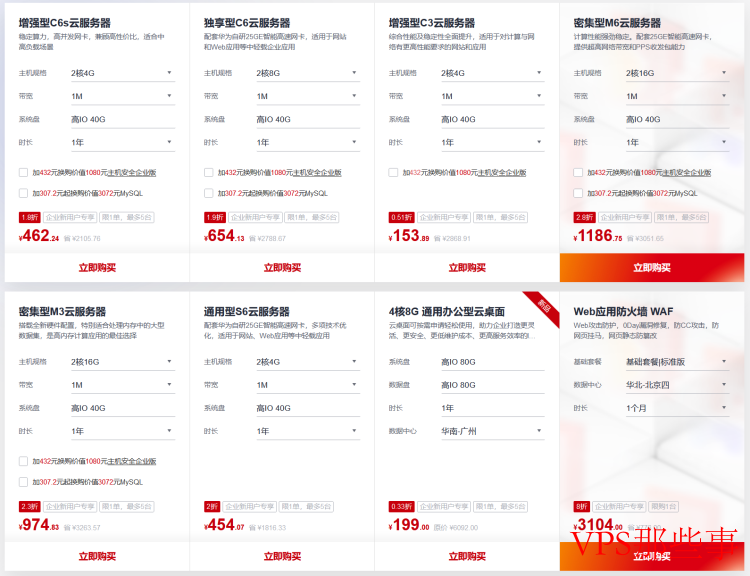
Task: Change 主机规格 for 通用型S6 server
Action: [x=308, y=362]
